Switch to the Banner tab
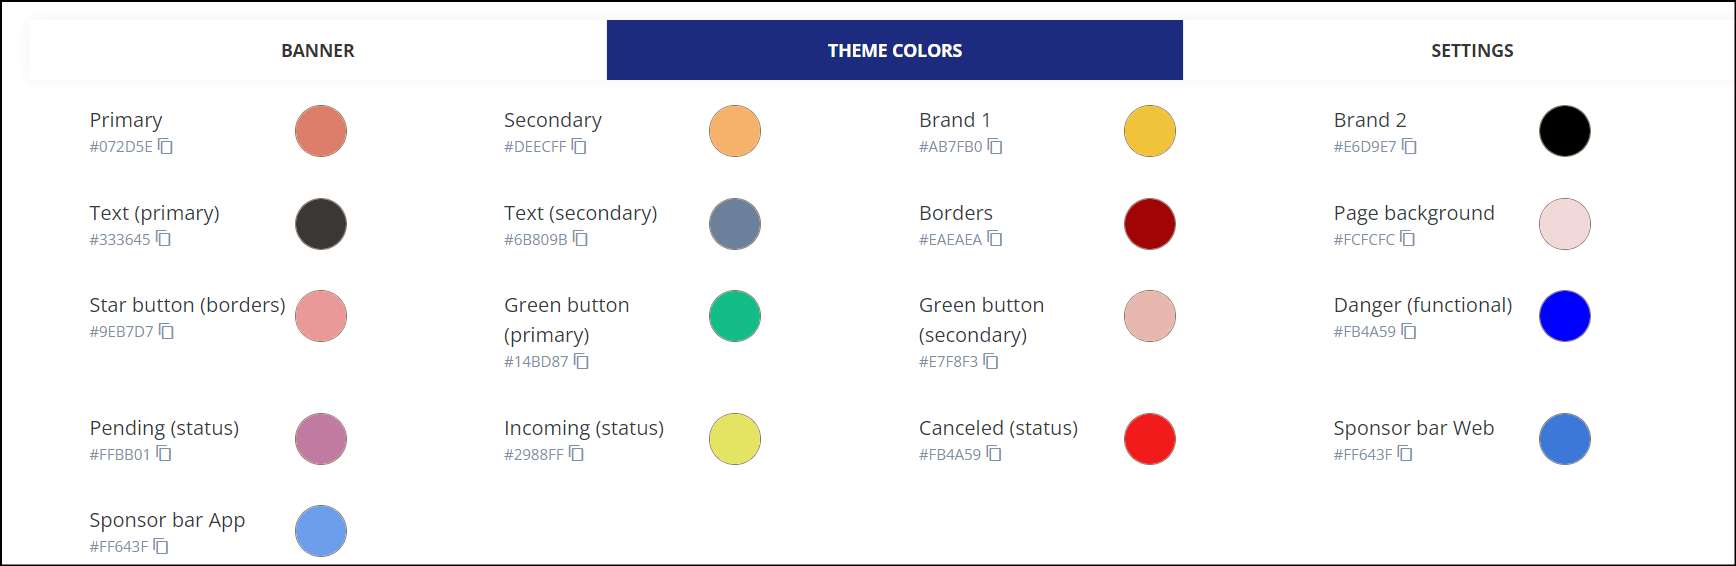This screenshot has height=566, width=1736. [x=318, y=50]
